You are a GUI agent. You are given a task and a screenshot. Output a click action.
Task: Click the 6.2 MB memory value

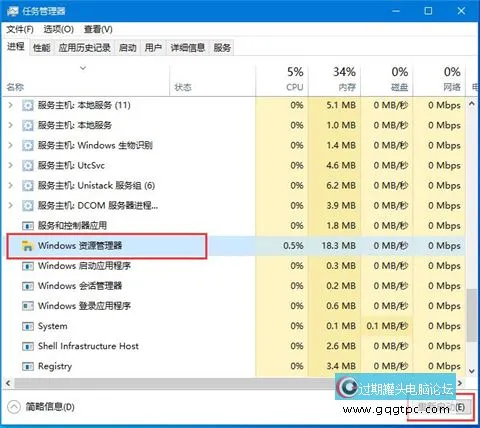click(341, 185)
